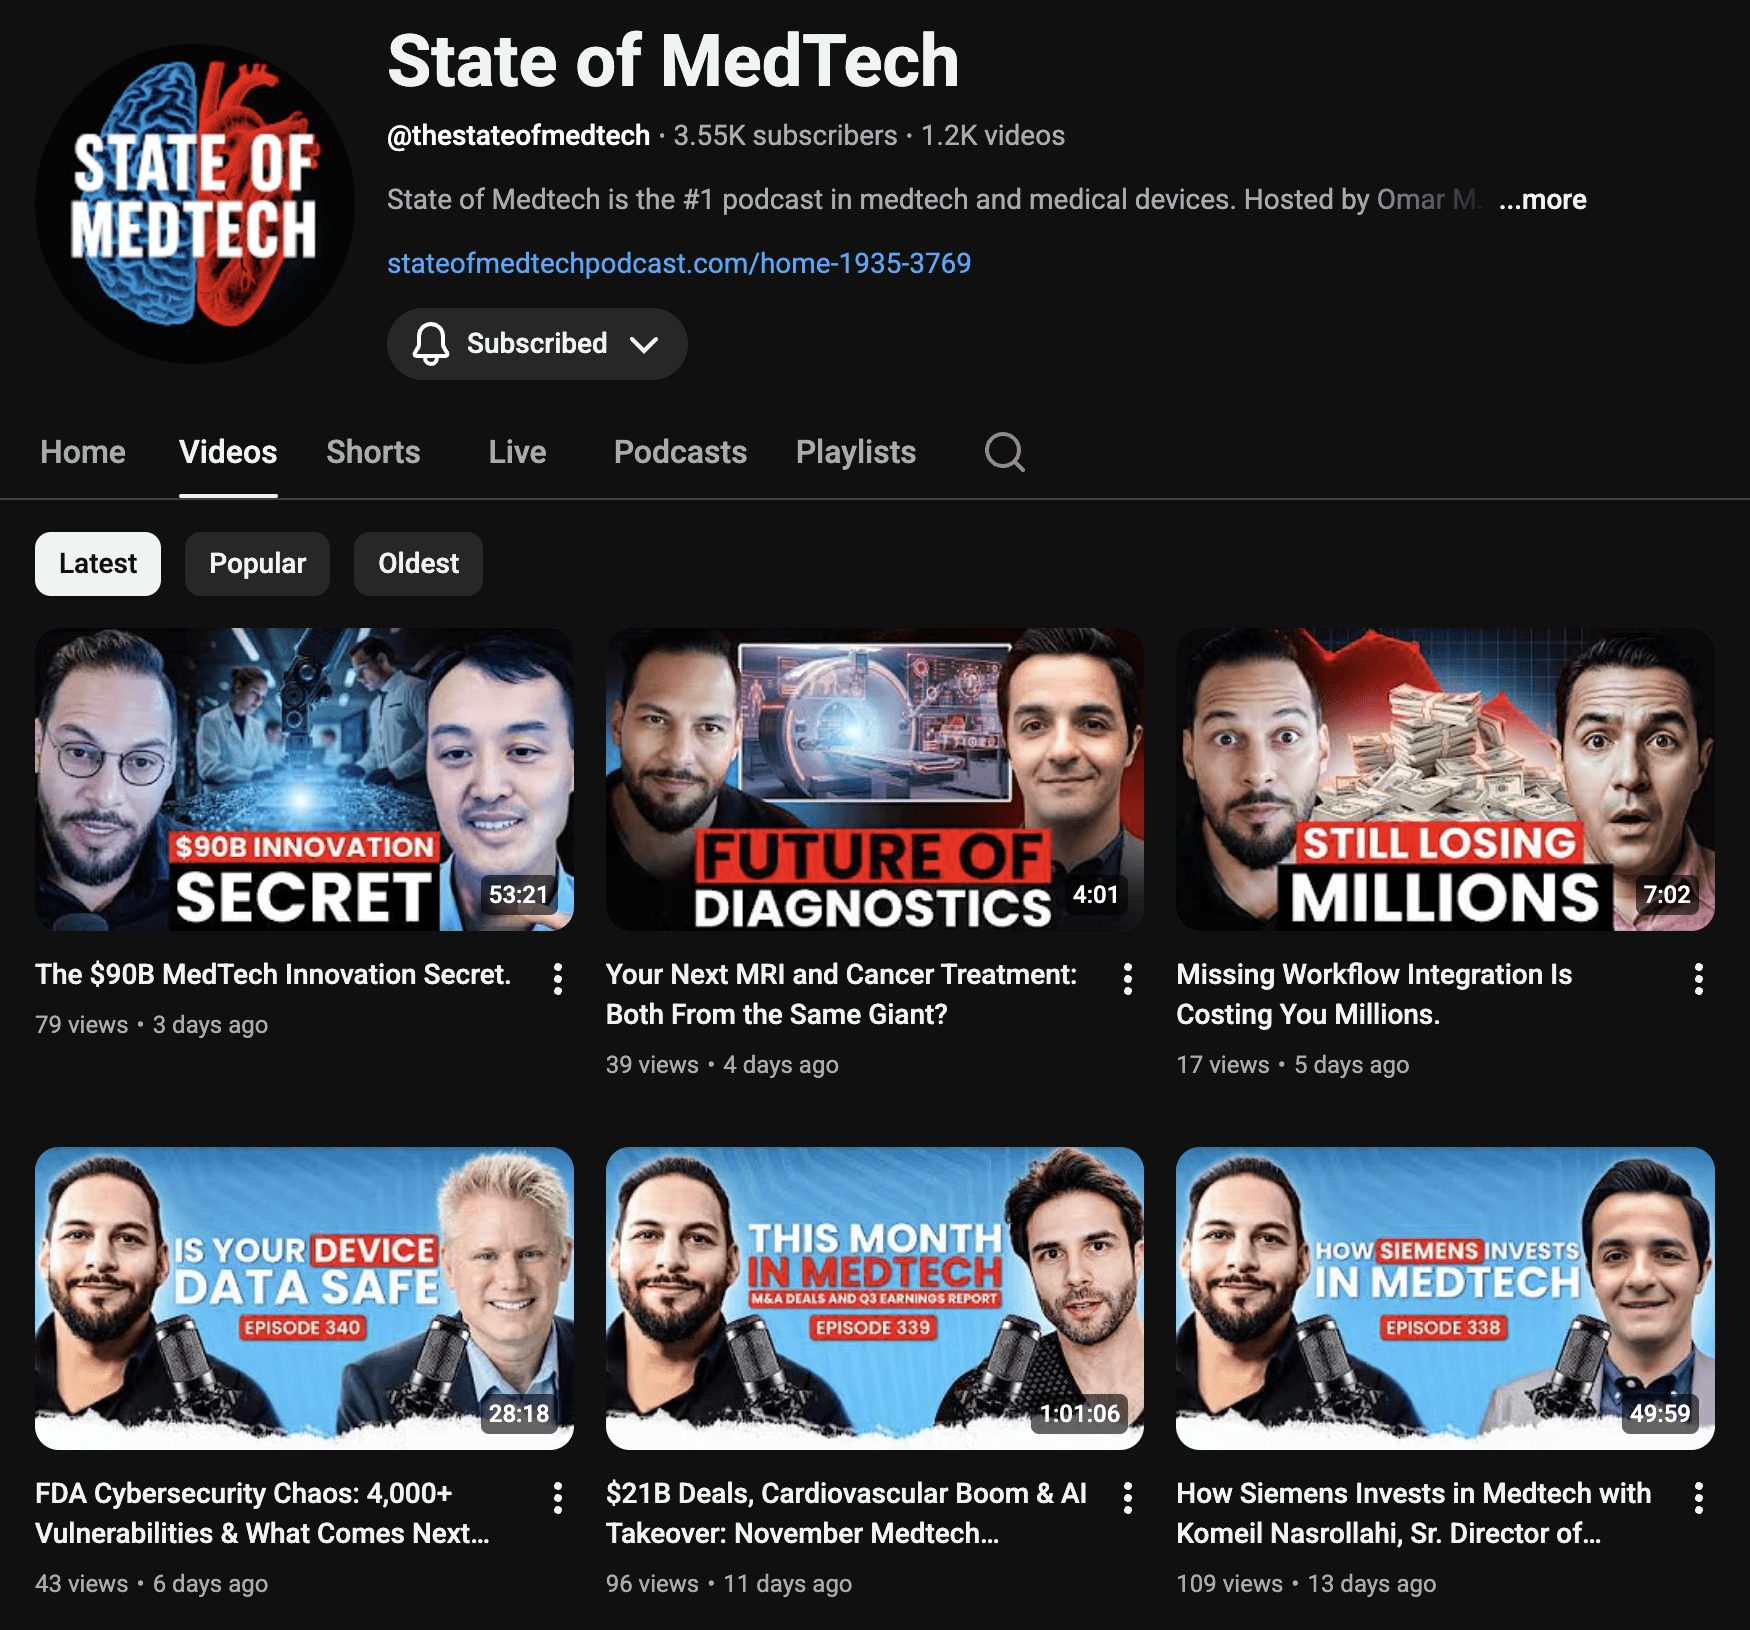Open options menu for Your Next MRI video
The image size is (1750, 1630).
(1128, 979)
